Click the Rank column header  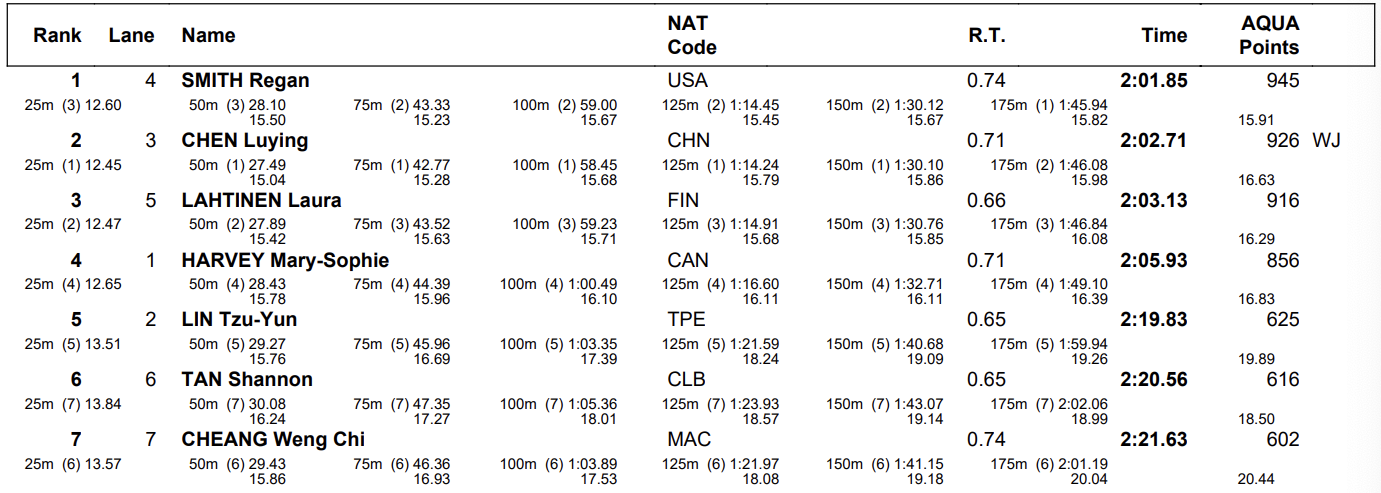(57, 36)
